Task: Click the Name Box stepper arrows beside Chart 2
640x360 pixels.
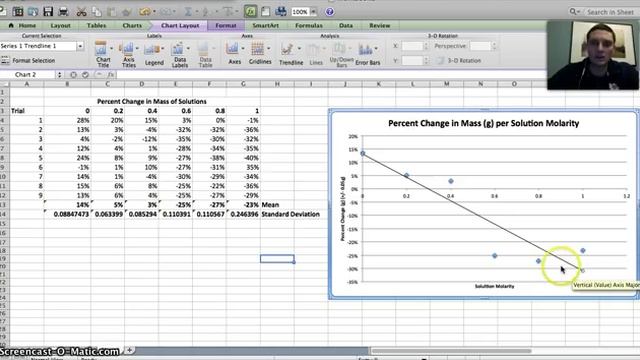Action: click(x=60, y=75)
